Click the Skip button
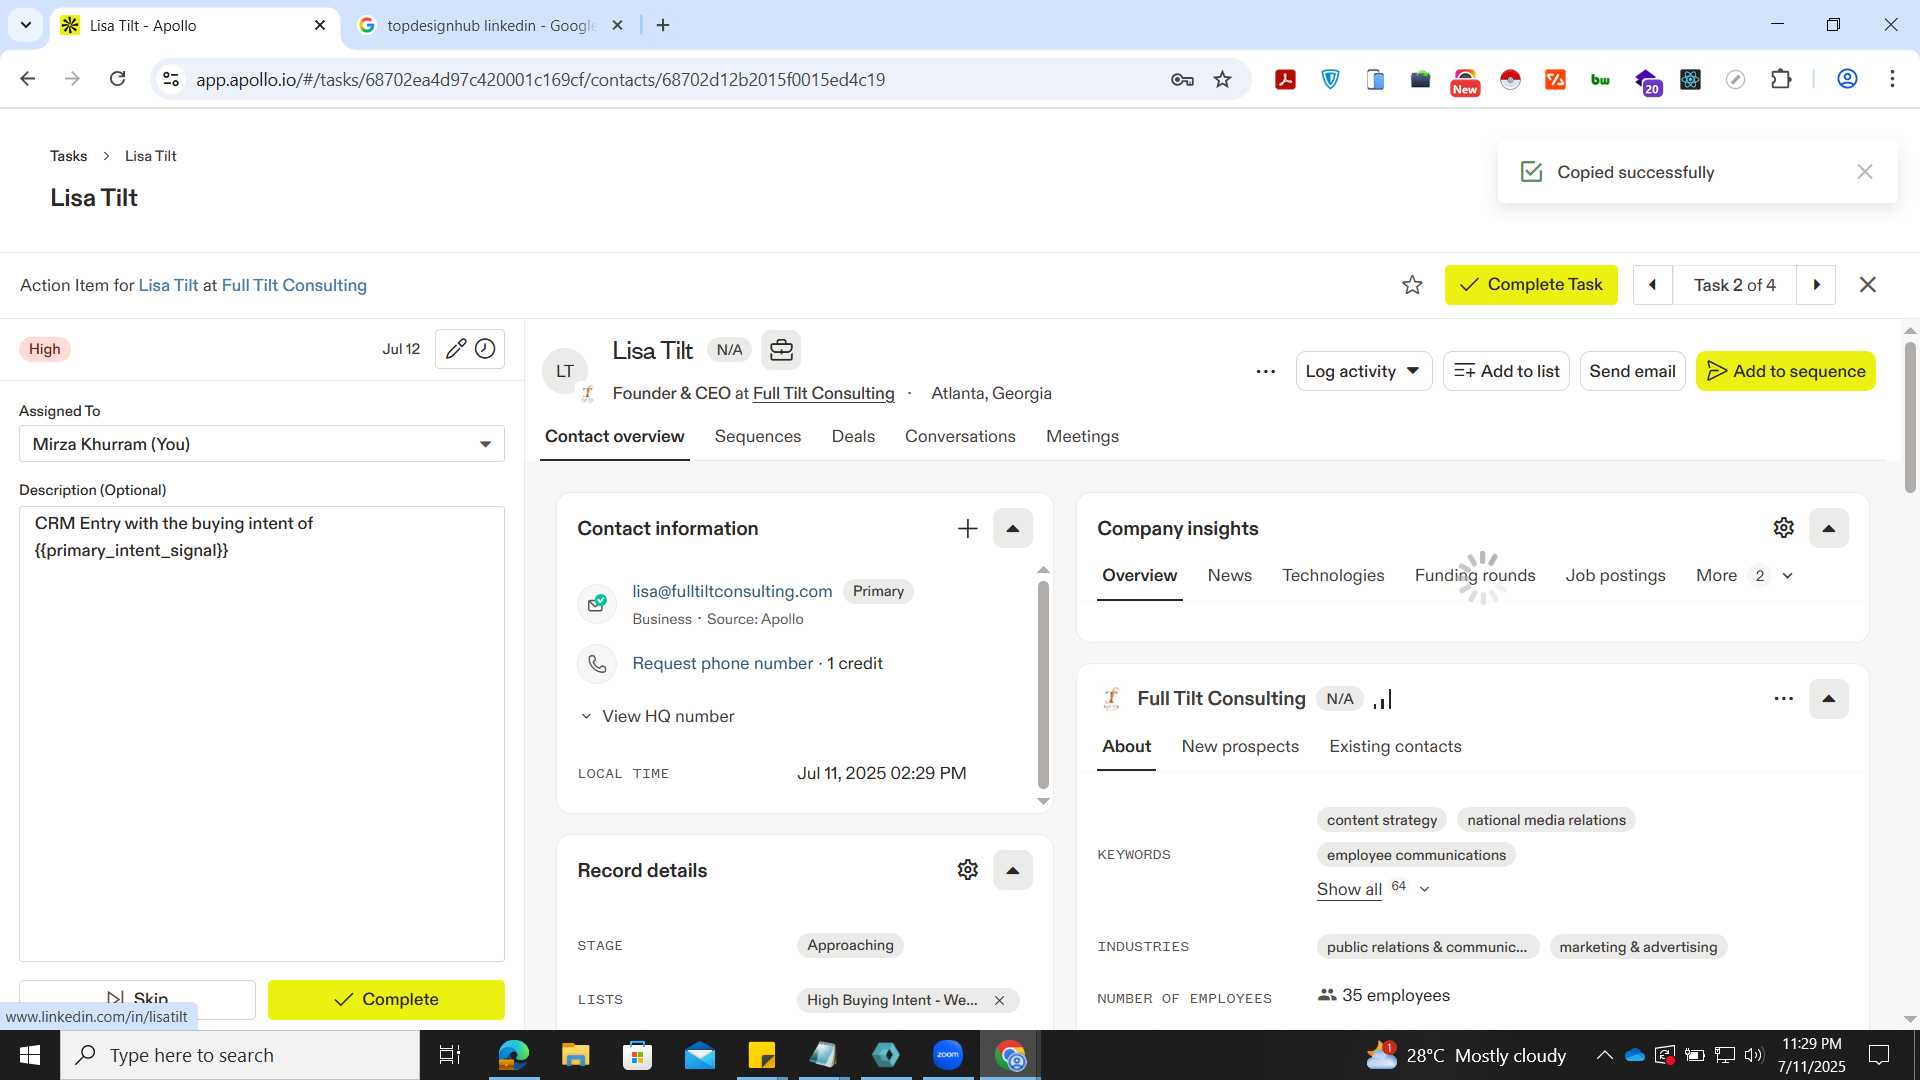The image size is (1920, 1080). pos(137,999)
